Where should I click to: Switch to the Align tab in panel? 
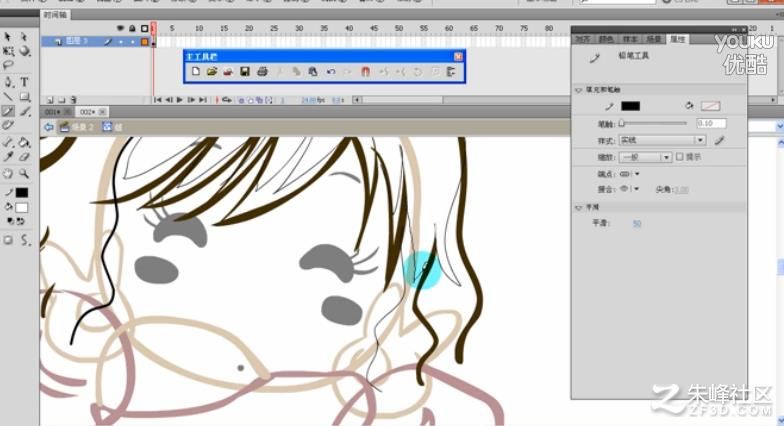tap(583, 39)
